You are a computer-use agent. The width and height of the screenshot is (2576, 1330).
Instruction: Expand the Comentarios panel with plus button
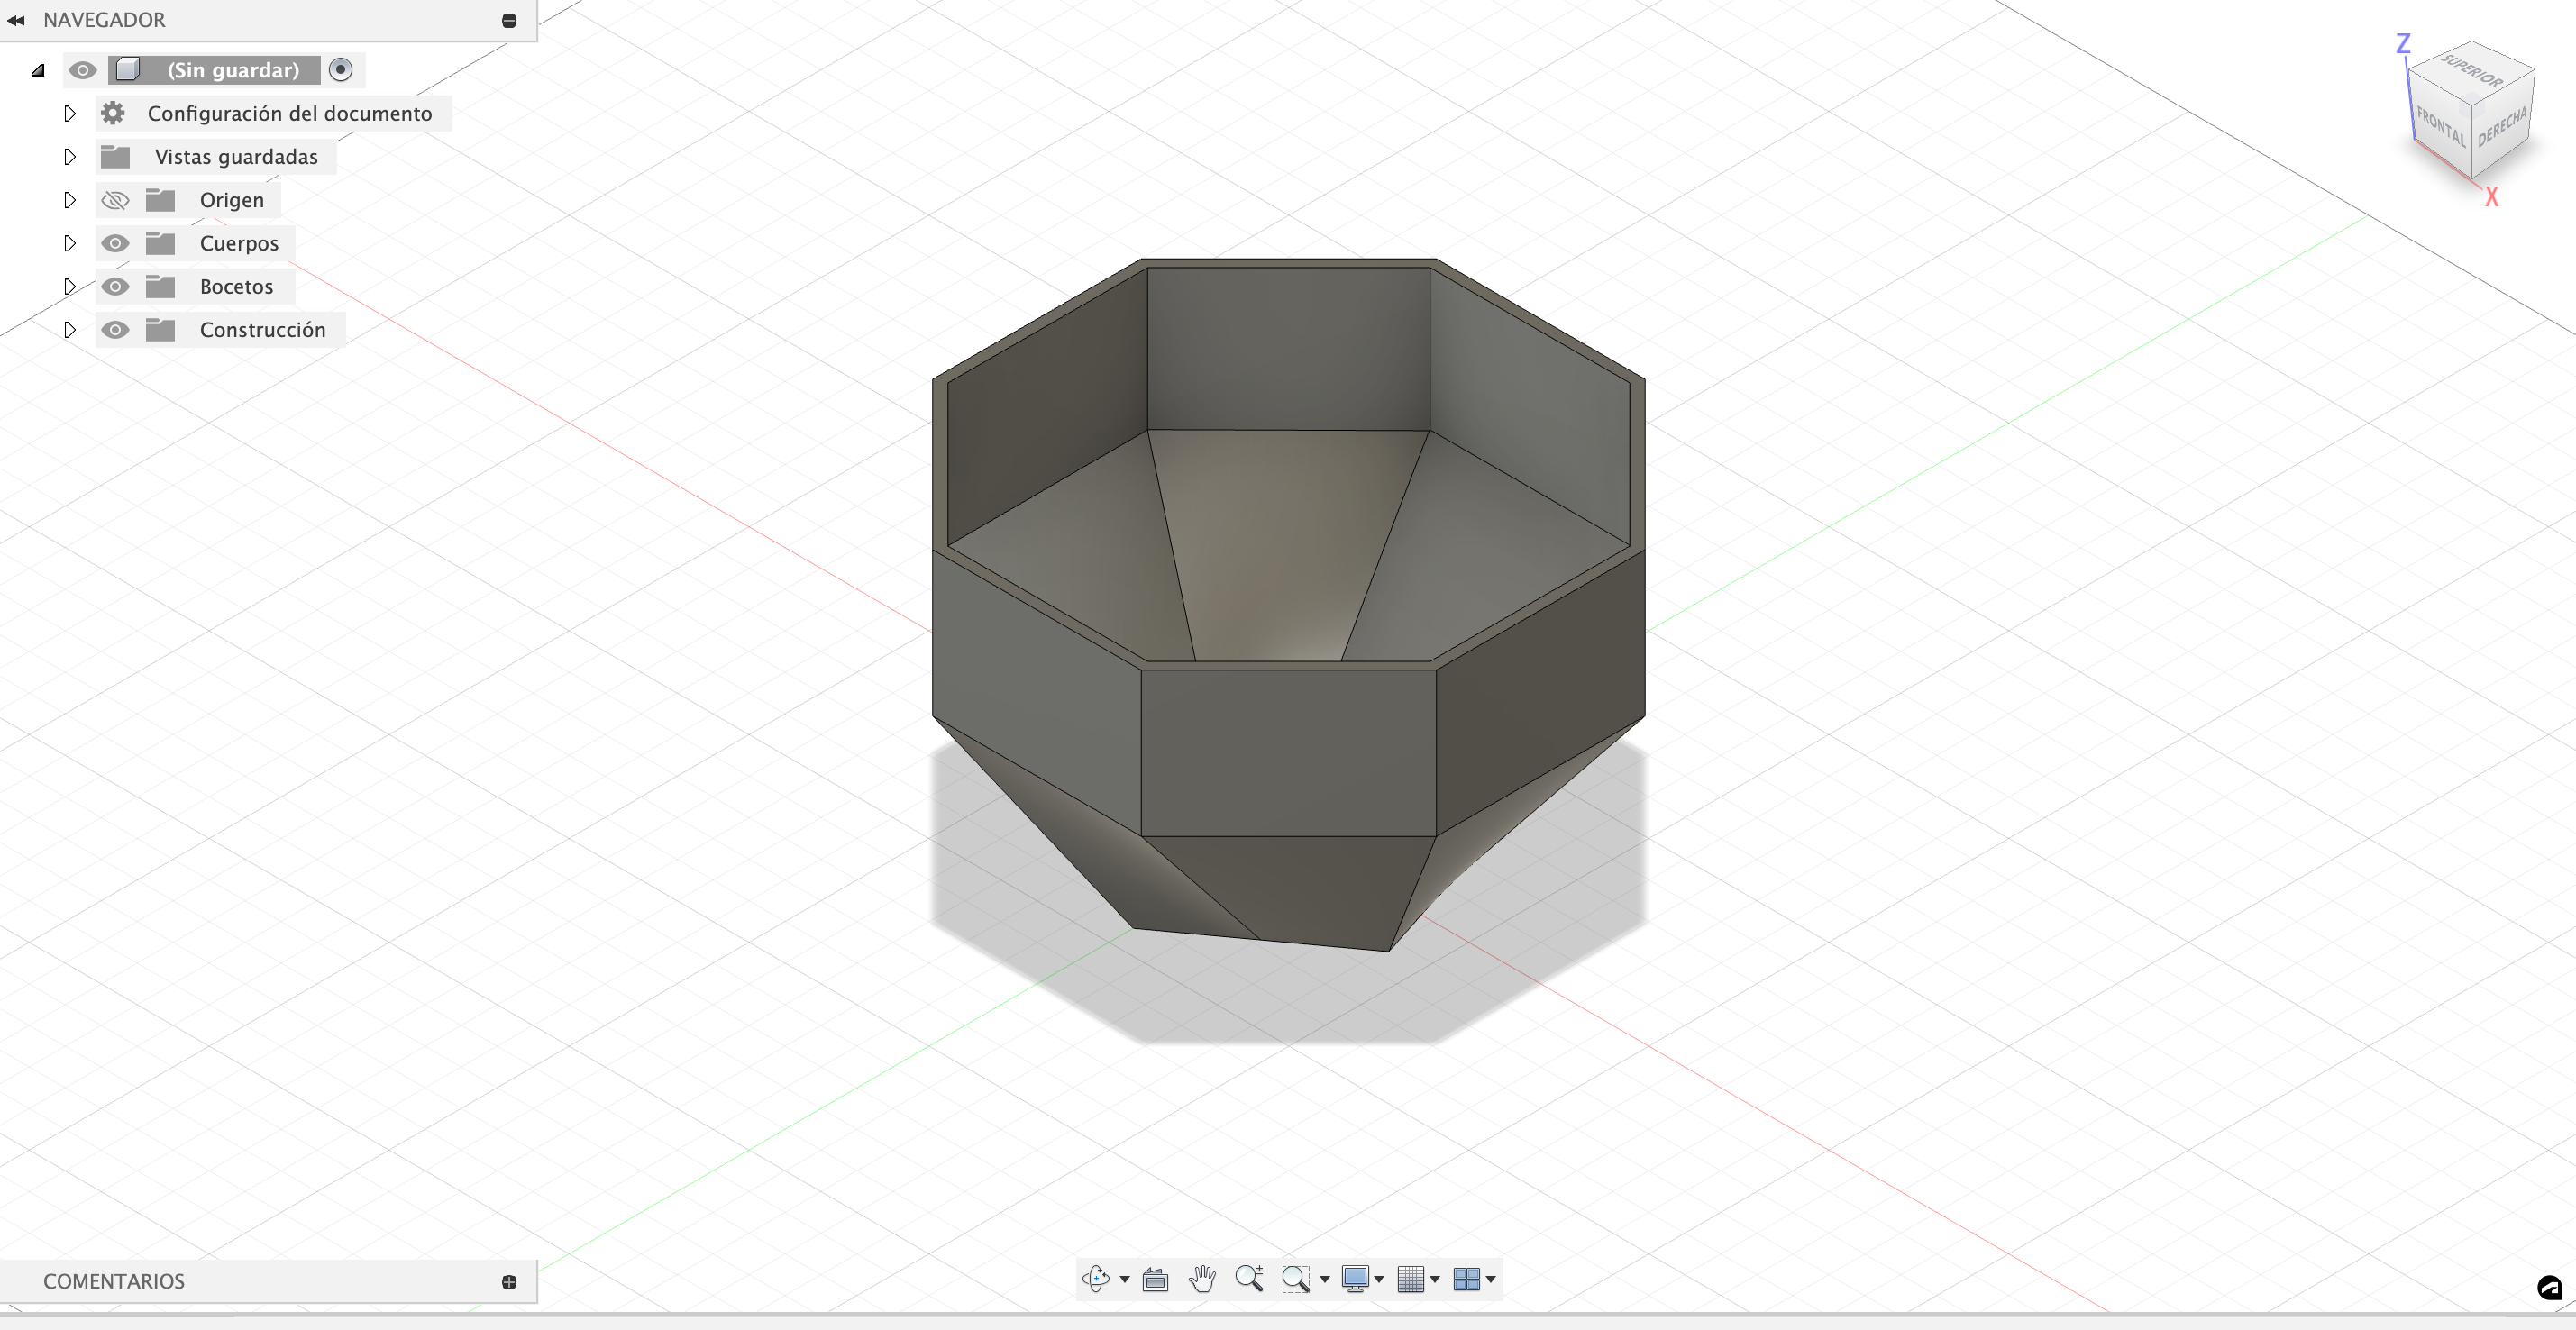tap(509, 1282)
